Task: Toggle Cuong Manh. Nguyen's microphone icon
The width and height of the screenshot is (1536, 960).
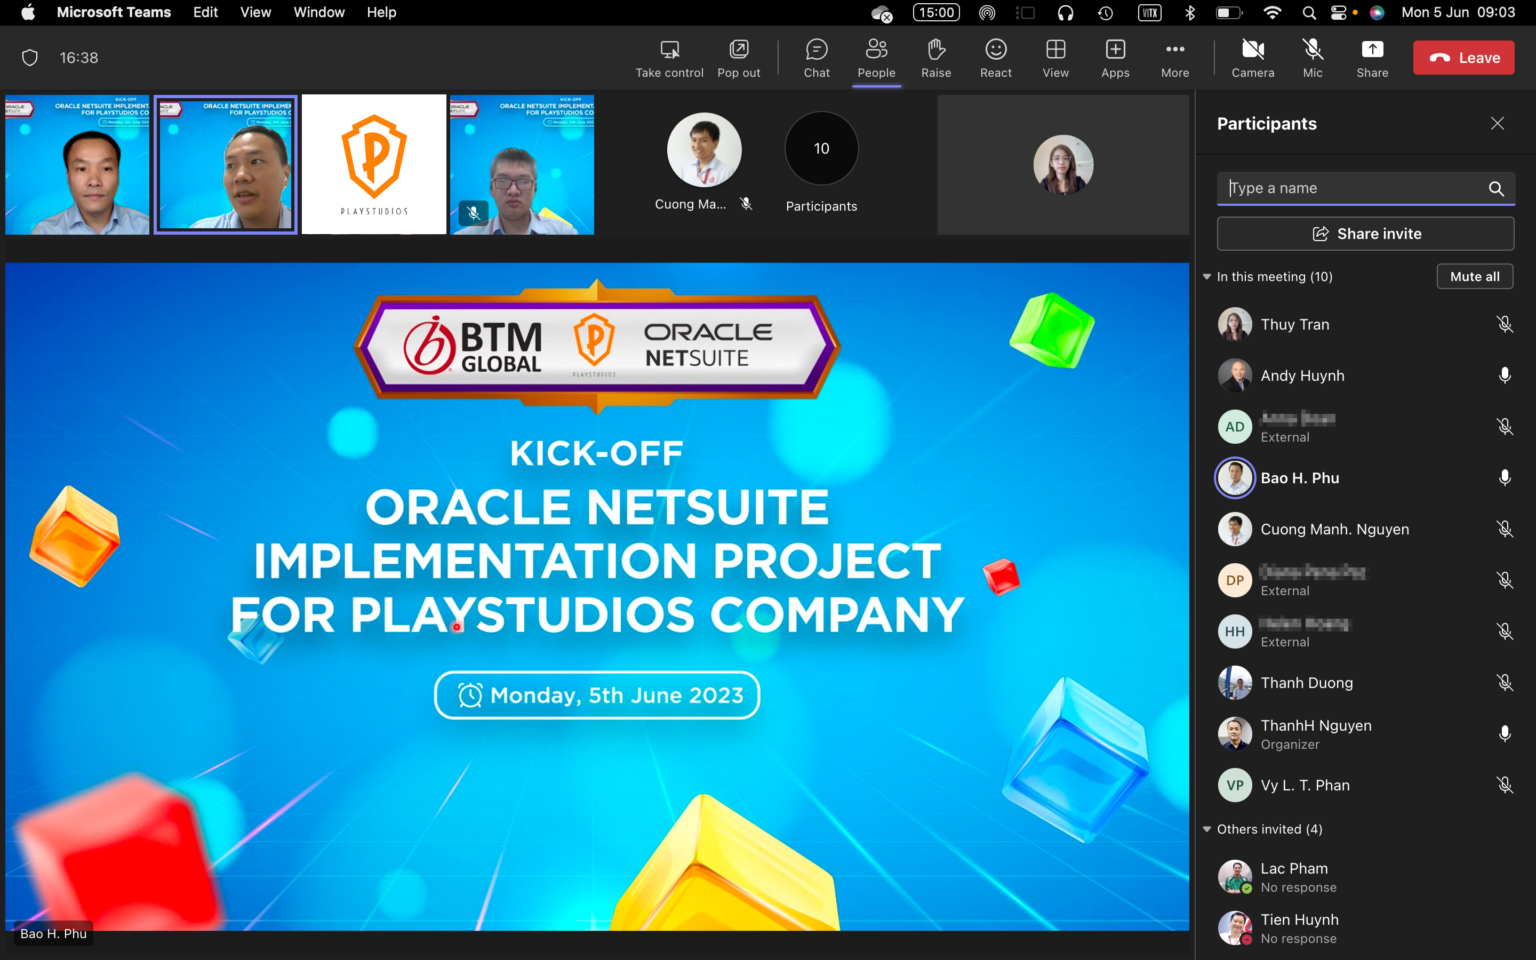Action: (1504, 529)
